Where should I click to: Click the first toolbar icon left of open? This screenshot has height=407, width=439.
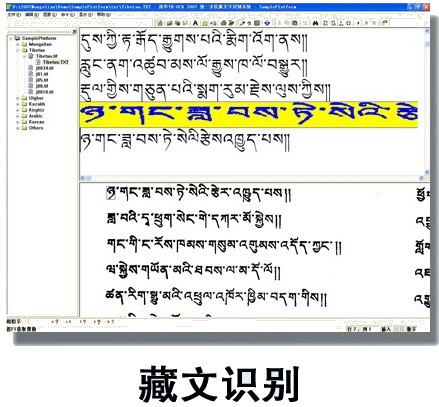tap(160, 23)
